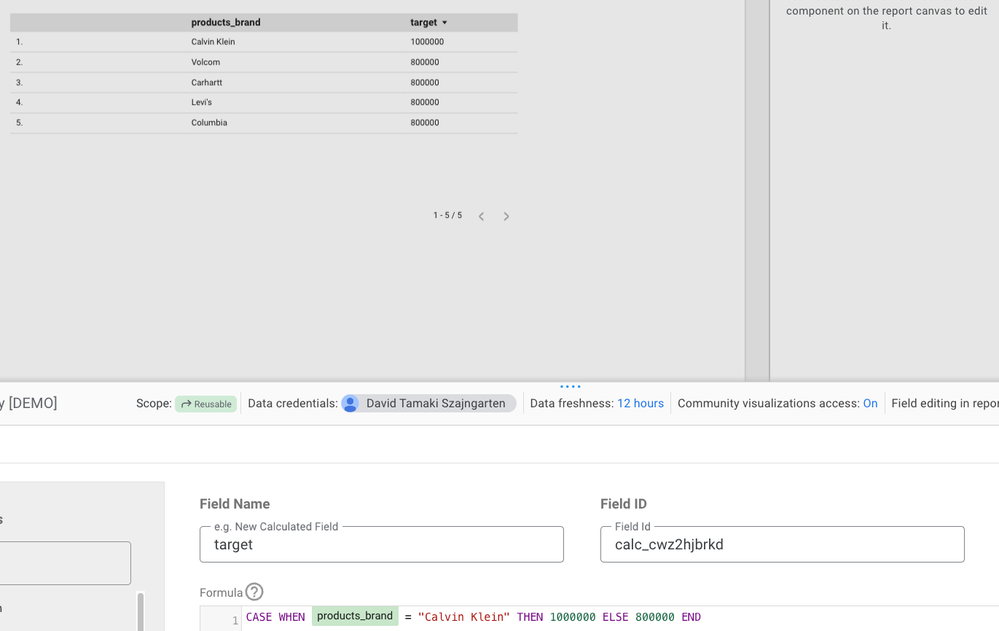The image size is (999, 631).
Task: Click the 800000 value in the Volcom row
Action: (x=424, y=62)
